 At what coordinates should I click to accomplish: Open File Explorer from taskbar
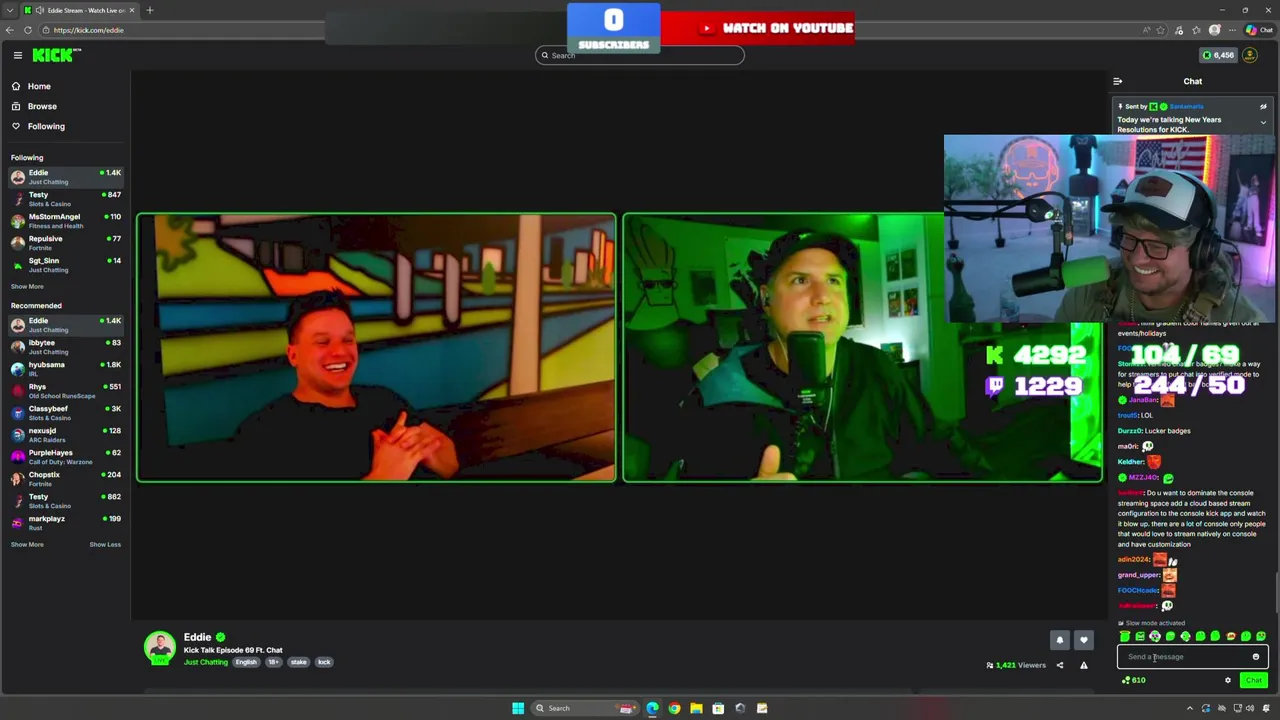click(696, 708)
